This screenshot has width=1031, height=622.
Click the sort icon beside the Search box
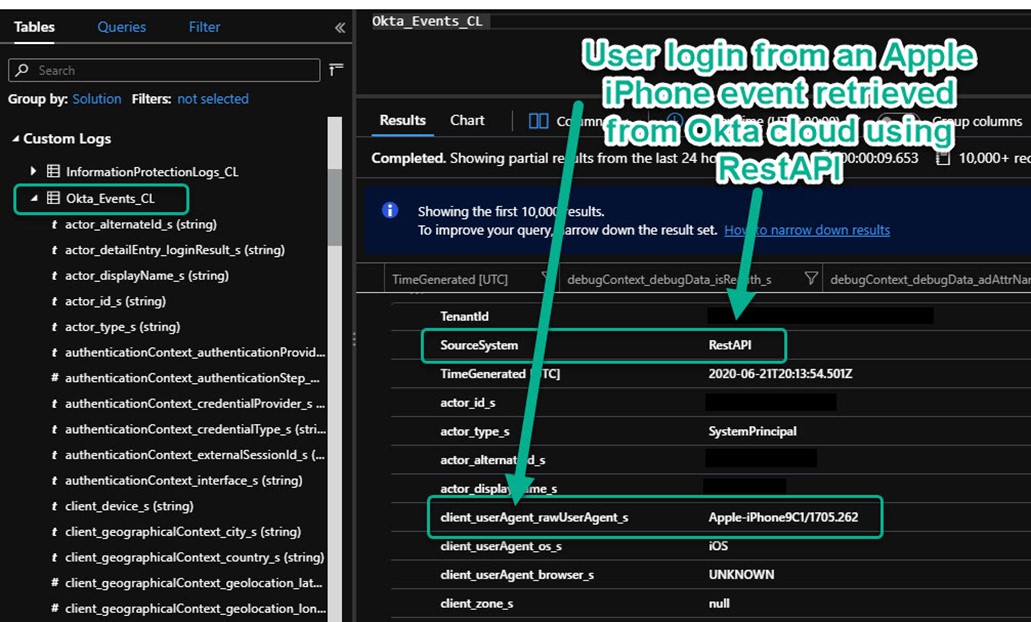point(336,69)
